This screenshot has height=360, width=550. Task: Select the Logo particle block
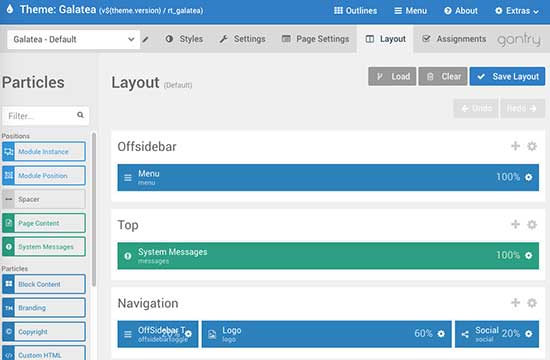pyautogui.click(x=327, y=334)
